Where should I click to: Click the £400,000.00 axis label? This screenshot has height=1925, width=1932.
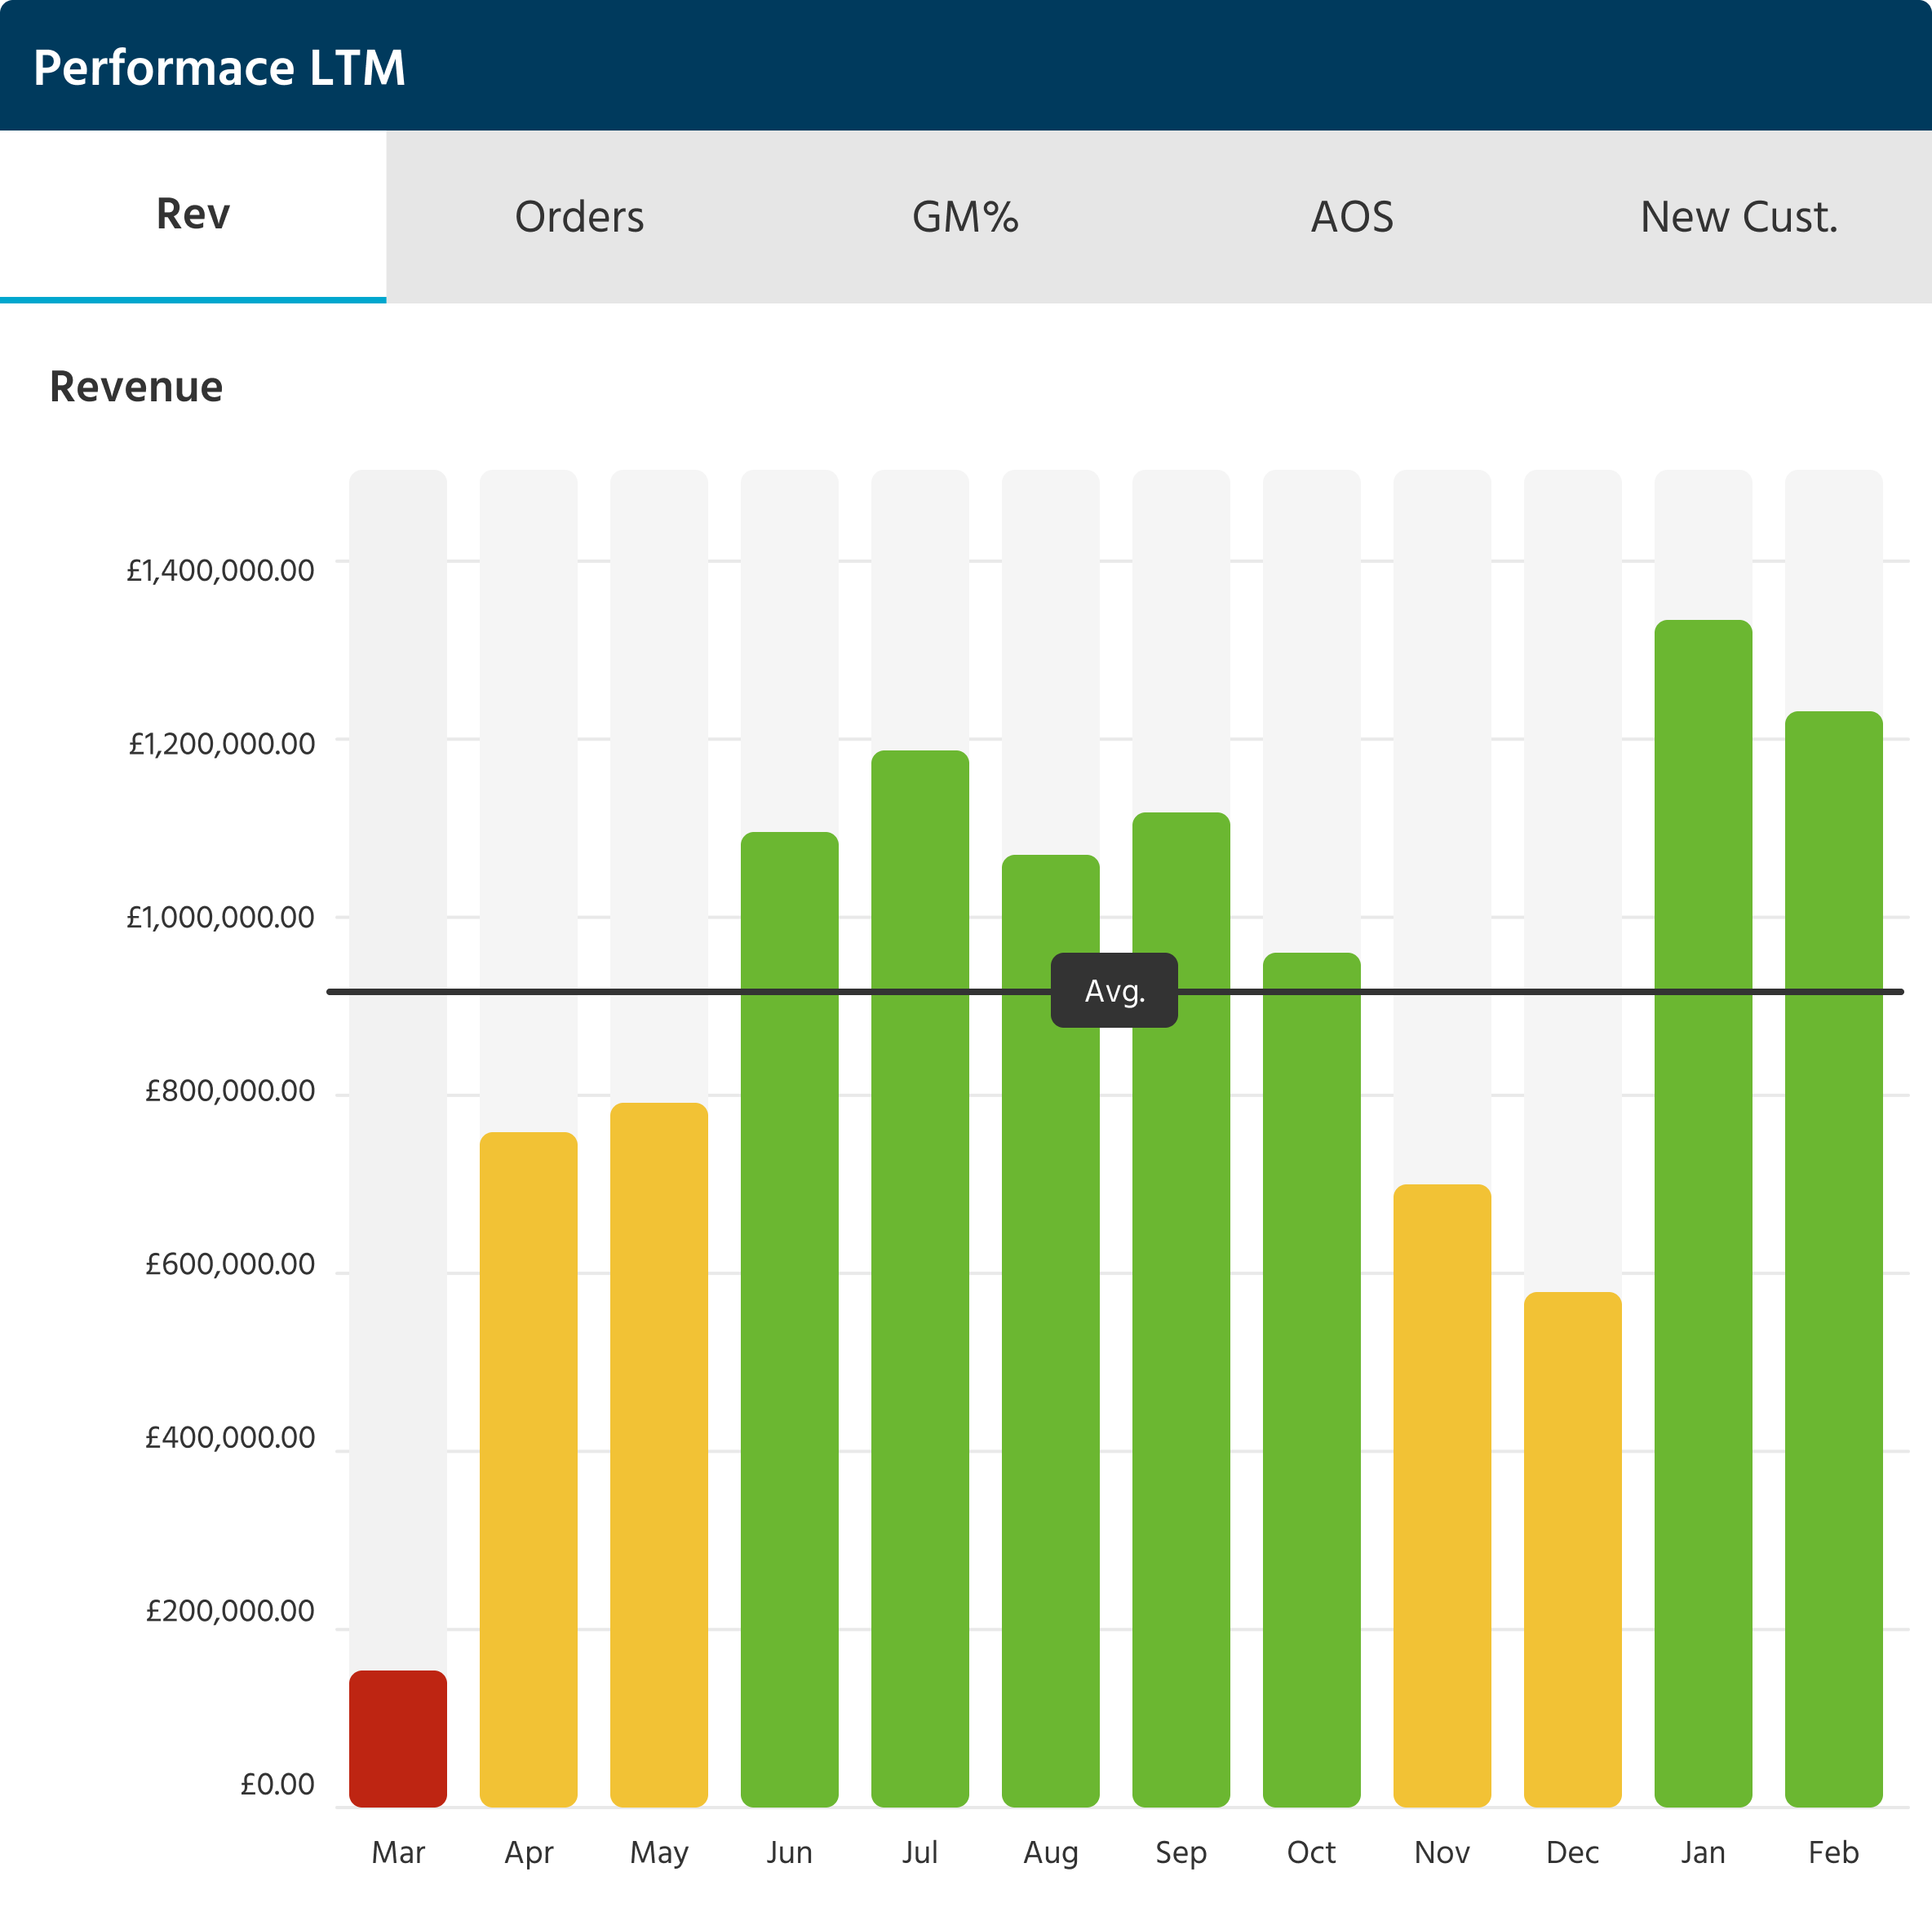pos(230,1437)
